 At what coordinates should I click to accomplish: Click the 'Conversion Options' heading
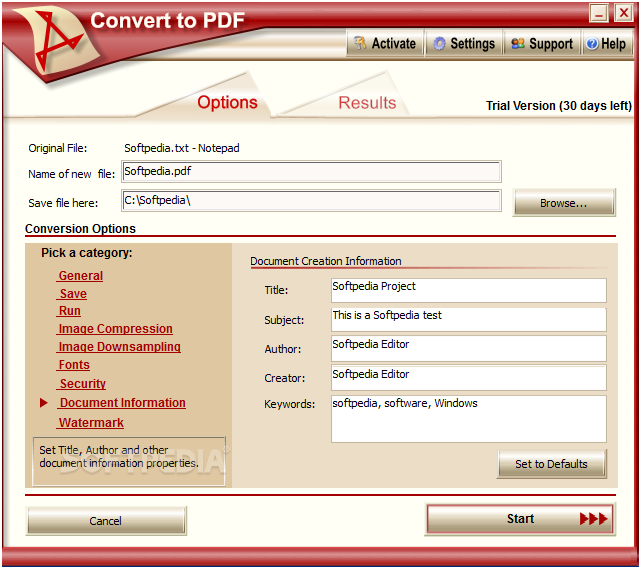point(80,229)
